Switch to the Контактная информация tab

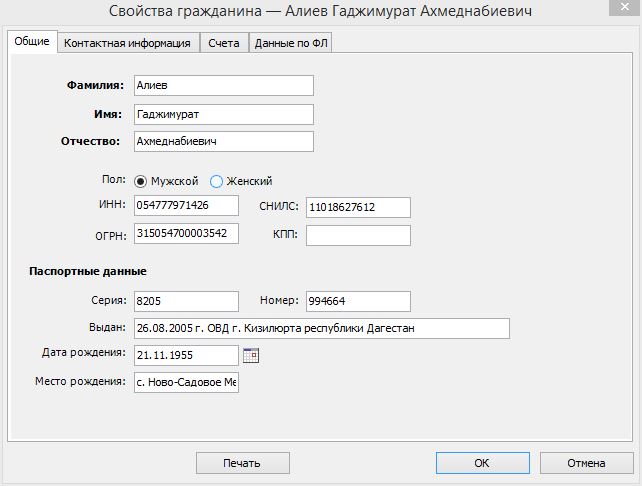(127, 43)
